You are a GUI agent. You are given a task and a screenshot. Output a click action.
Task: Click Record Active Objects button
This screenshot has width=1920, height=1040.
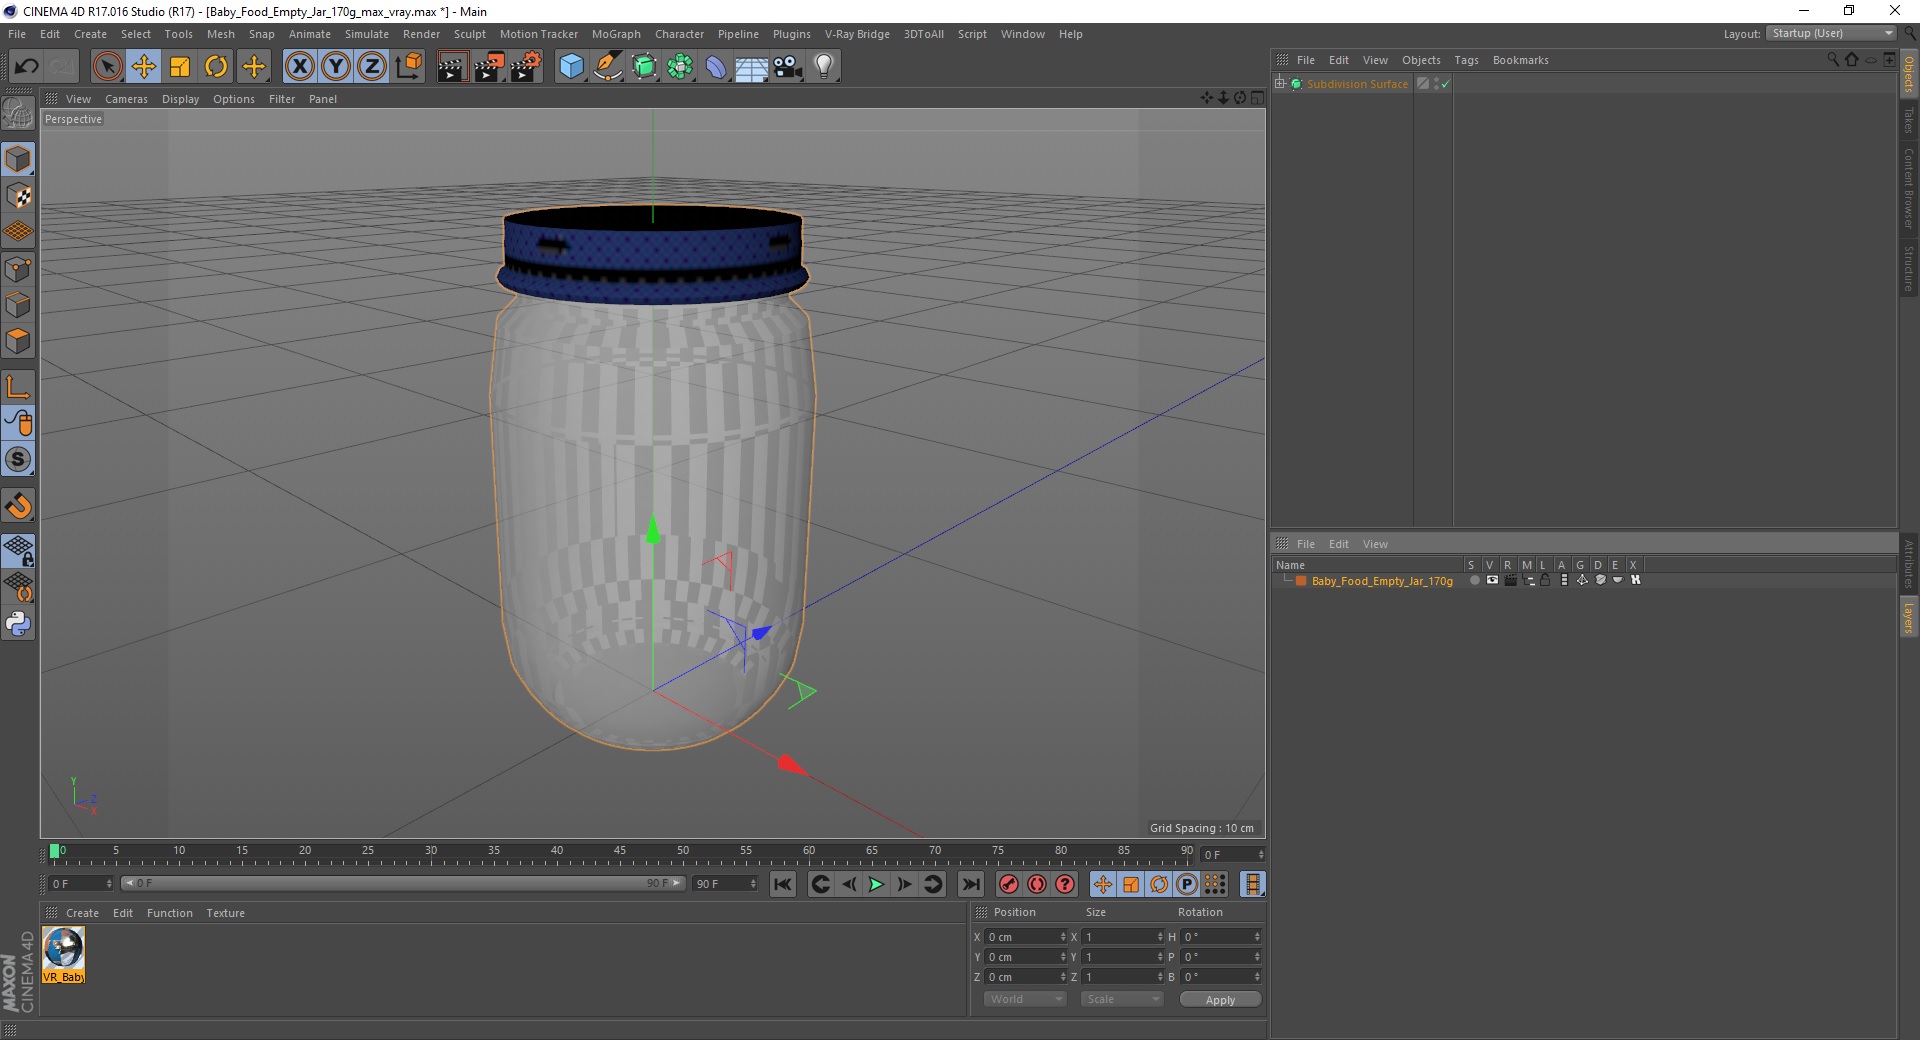pyautogui.click(x=1009, y=884)
